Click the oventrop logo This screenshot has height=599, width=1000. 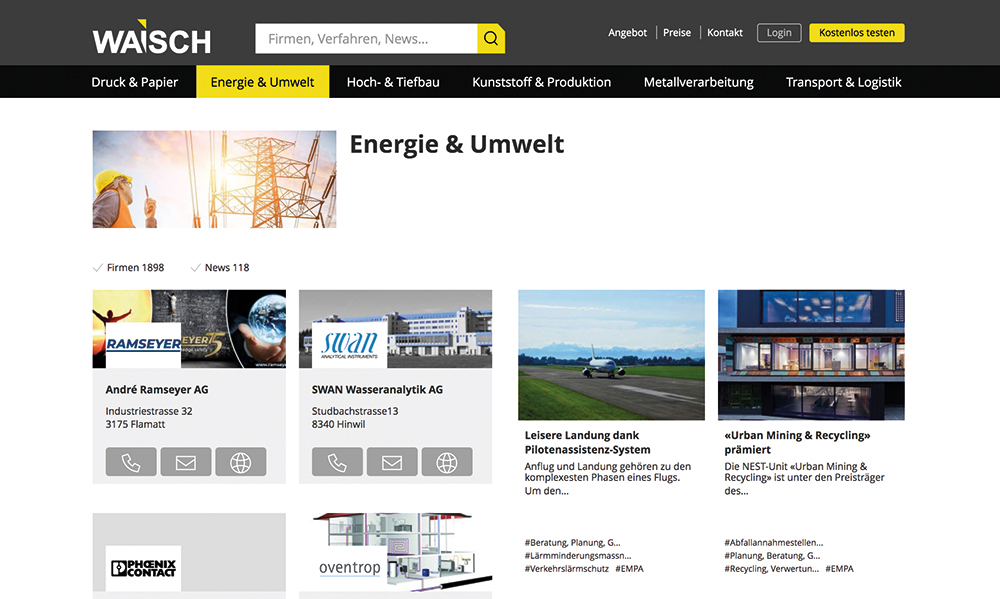click(349, 567)
